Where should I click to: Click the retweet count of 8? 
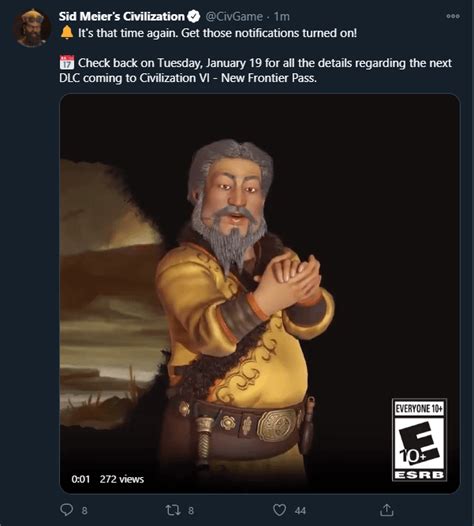tap(191, 511)
